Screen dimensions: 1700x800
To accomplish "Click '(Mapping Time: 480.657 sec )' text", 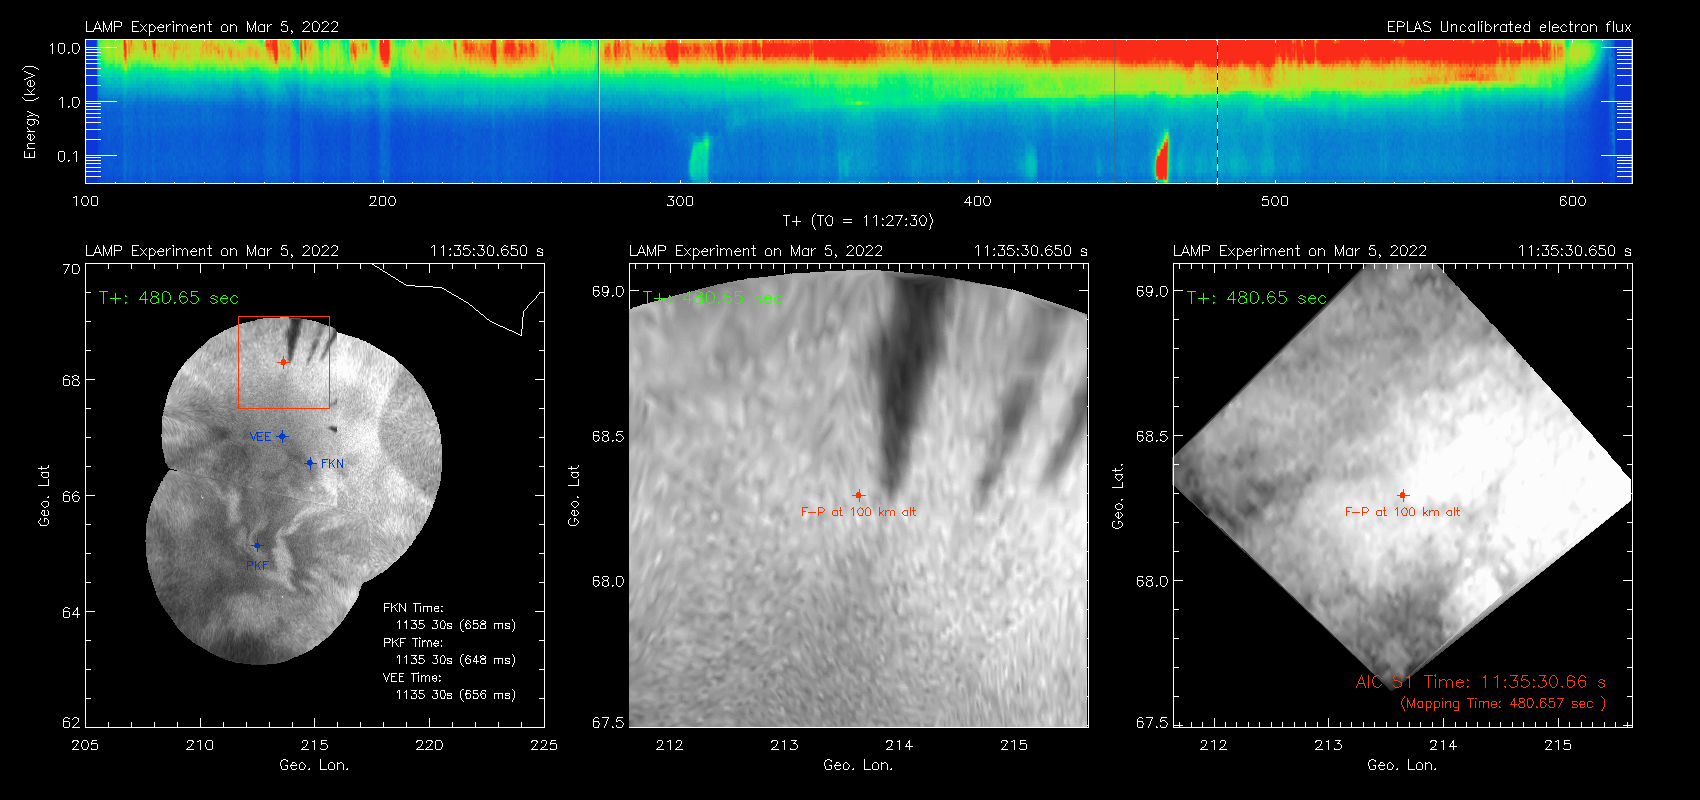I will (1503, 704).
